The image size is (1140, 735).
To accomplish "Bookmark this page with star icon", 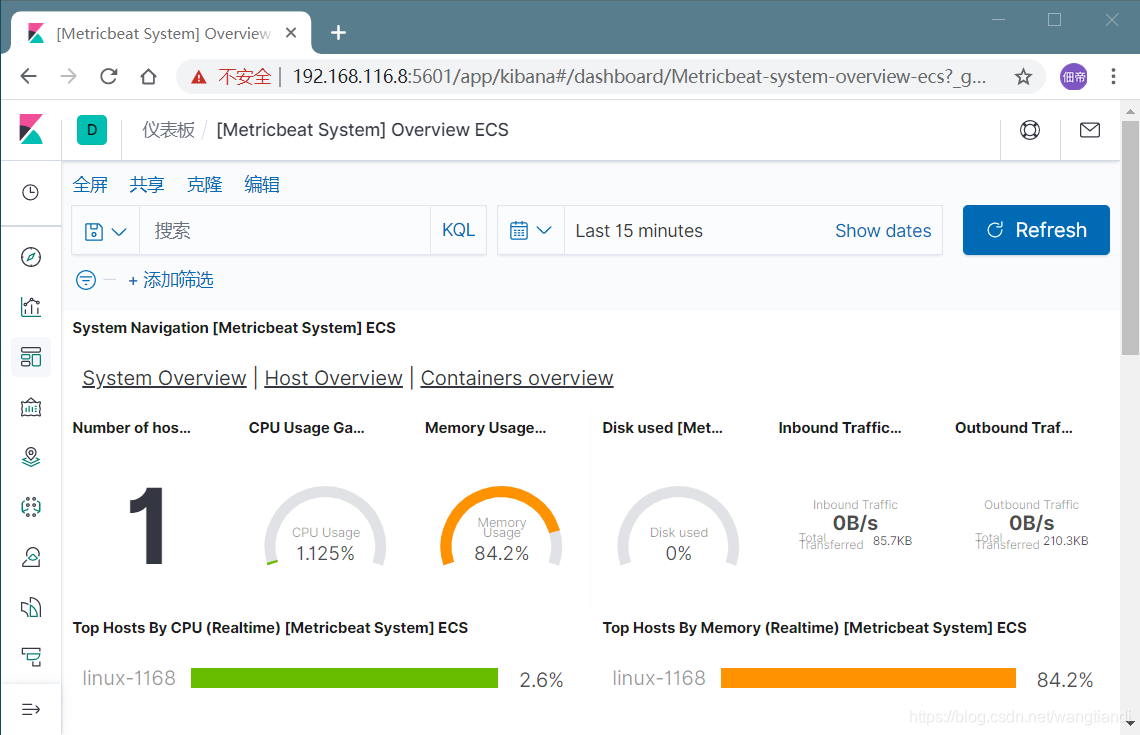I will tap(1023, 76).
